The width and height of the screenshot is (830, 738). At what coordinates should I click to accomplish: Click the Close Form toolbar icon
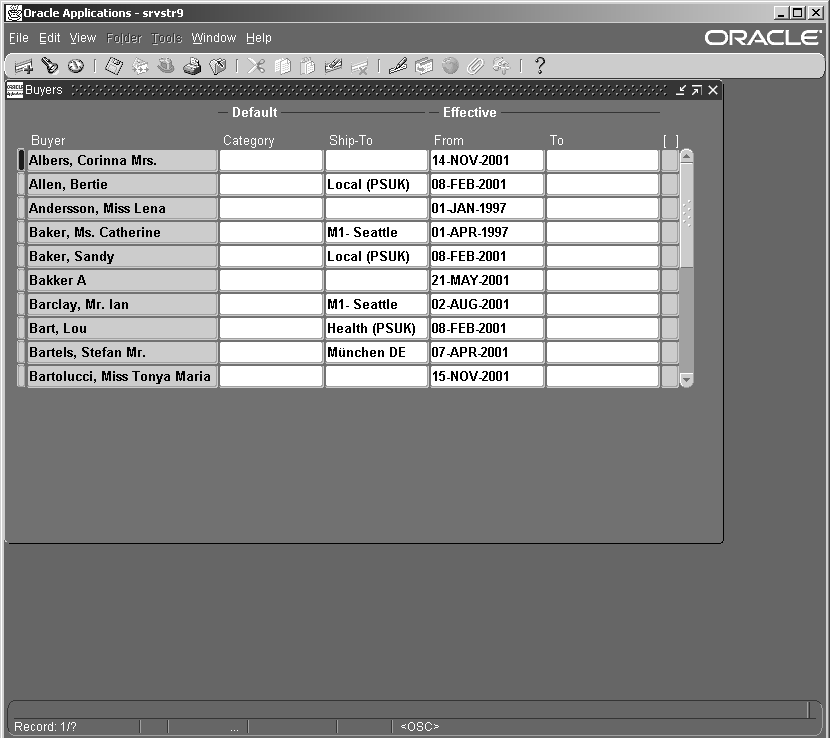(218, 66)
